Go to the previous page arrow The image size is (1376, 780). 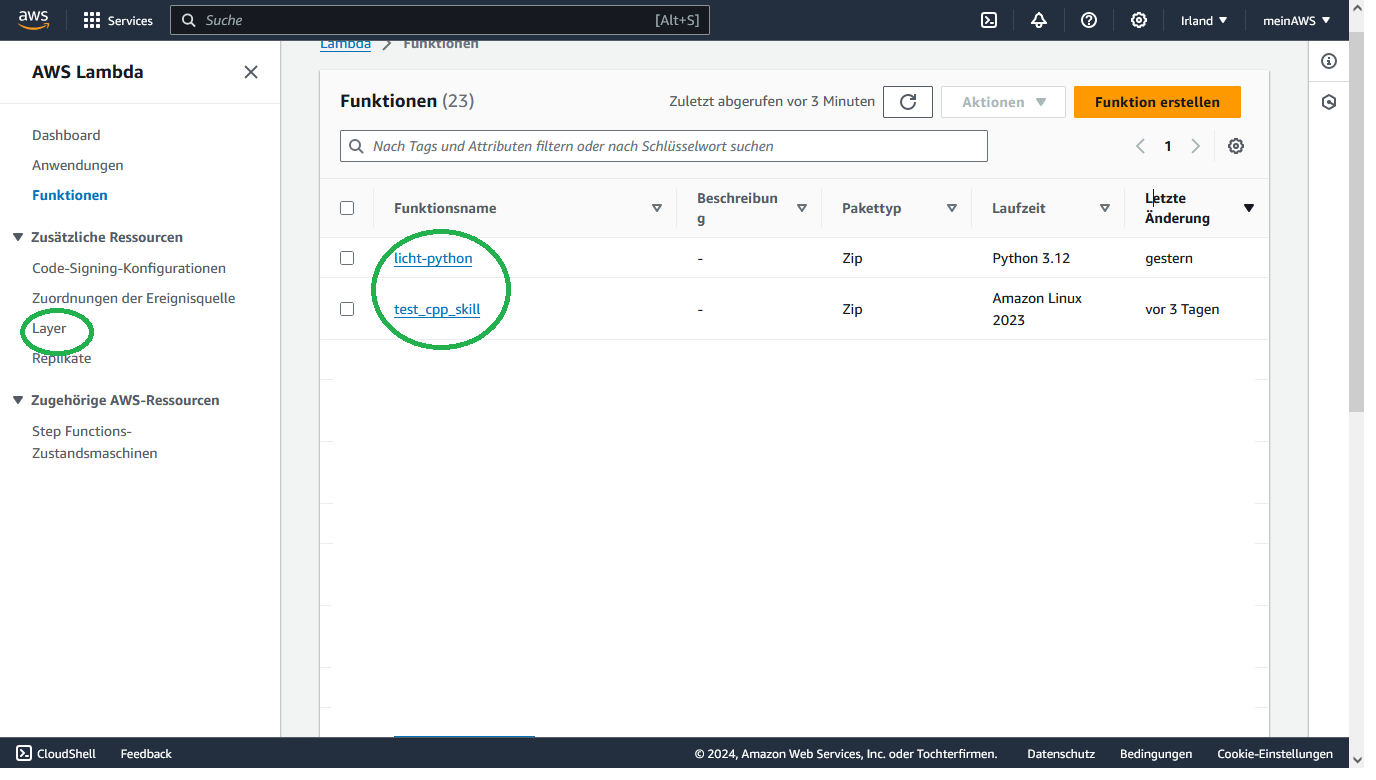(1140, 146)
